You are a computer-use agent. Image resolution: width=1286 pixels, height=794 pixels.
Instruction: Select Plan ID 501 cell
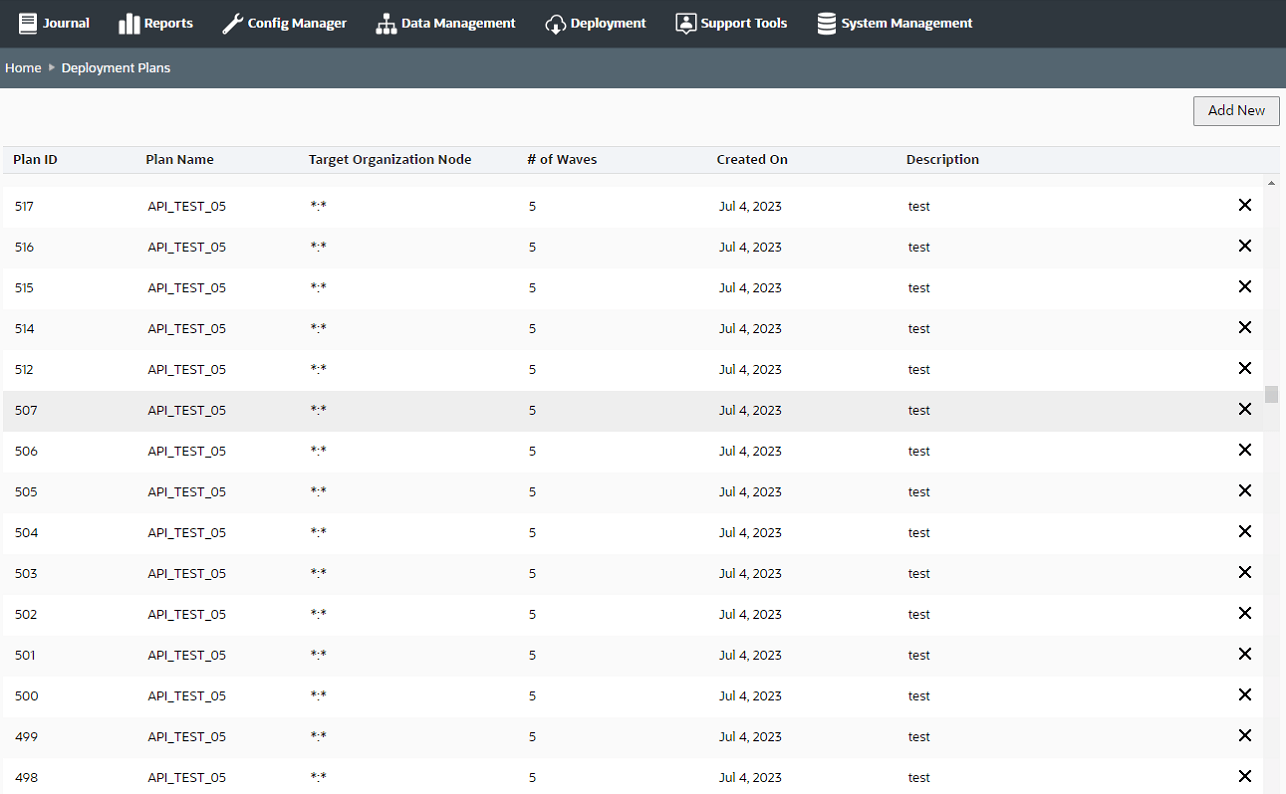coord(25,656)
